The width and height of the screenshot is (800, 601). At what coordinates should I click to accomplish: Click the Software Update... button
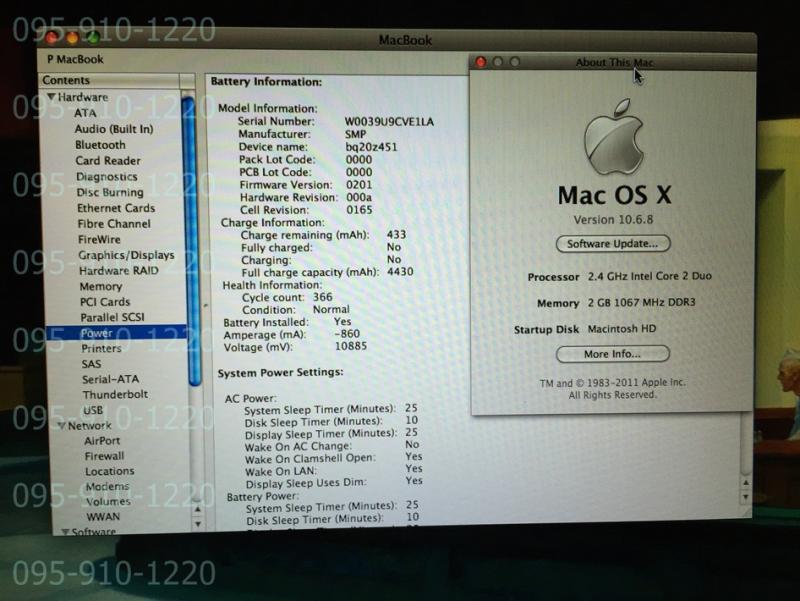pos(613,244)
